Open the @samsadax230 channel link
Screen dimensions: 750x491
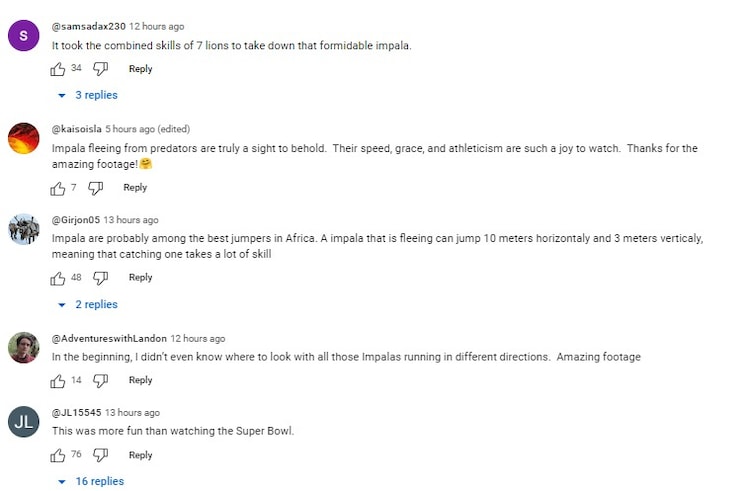click(88, 26)
